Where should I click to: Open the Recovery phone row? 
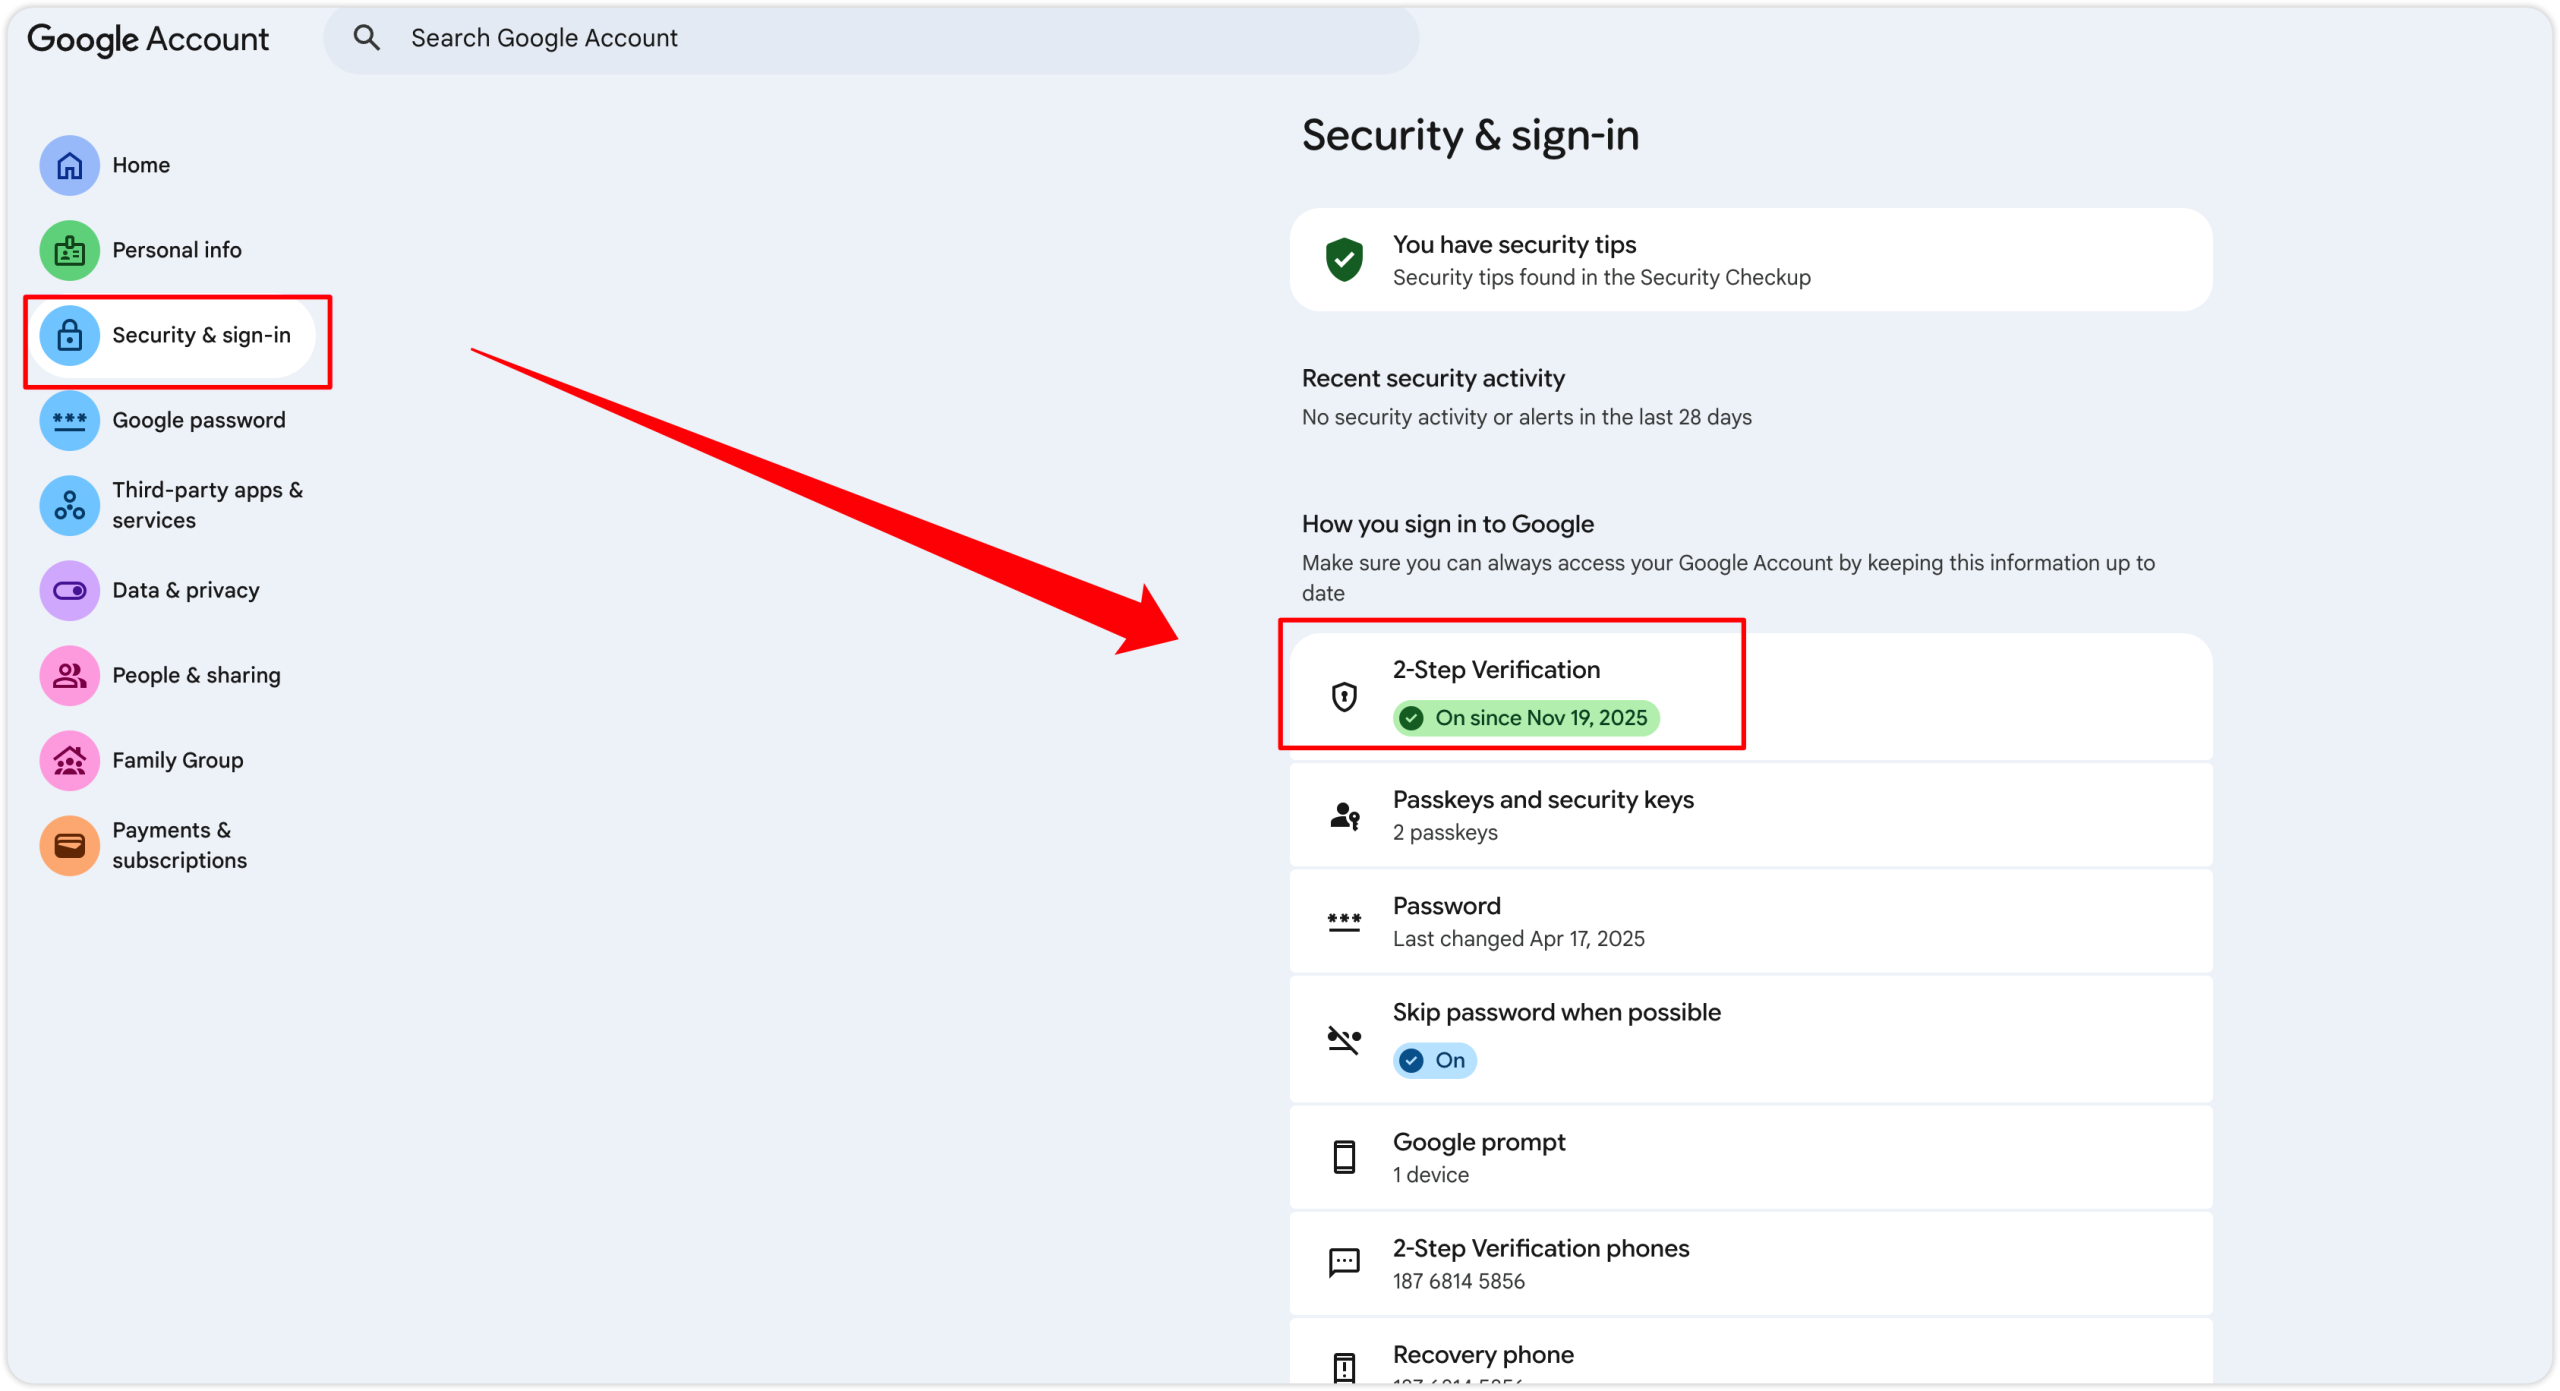pos(1750,1352)
